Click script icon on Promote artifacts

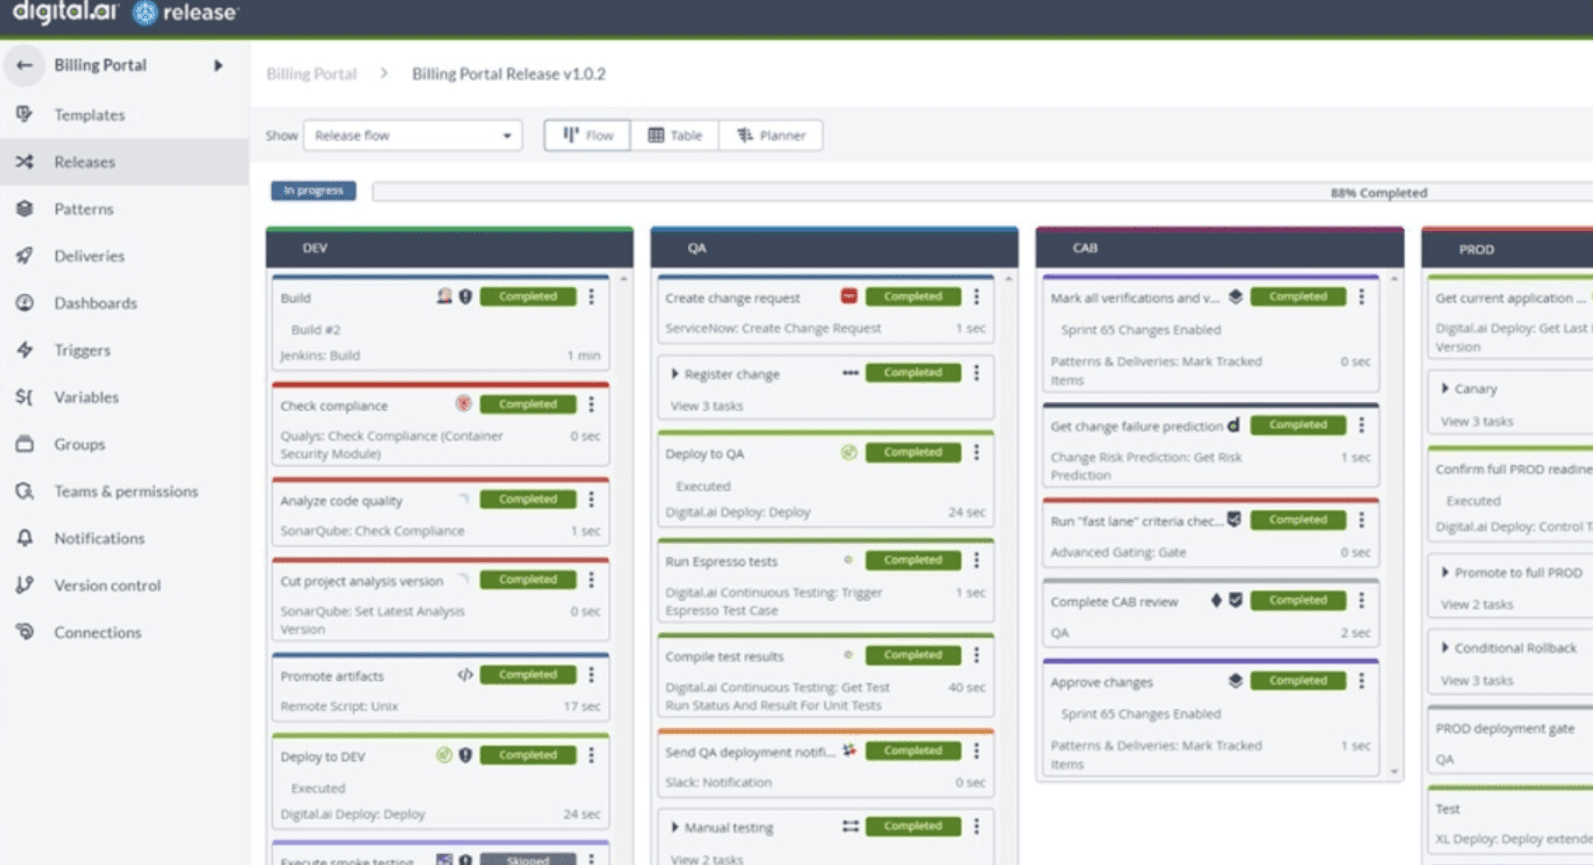point(465,675)
